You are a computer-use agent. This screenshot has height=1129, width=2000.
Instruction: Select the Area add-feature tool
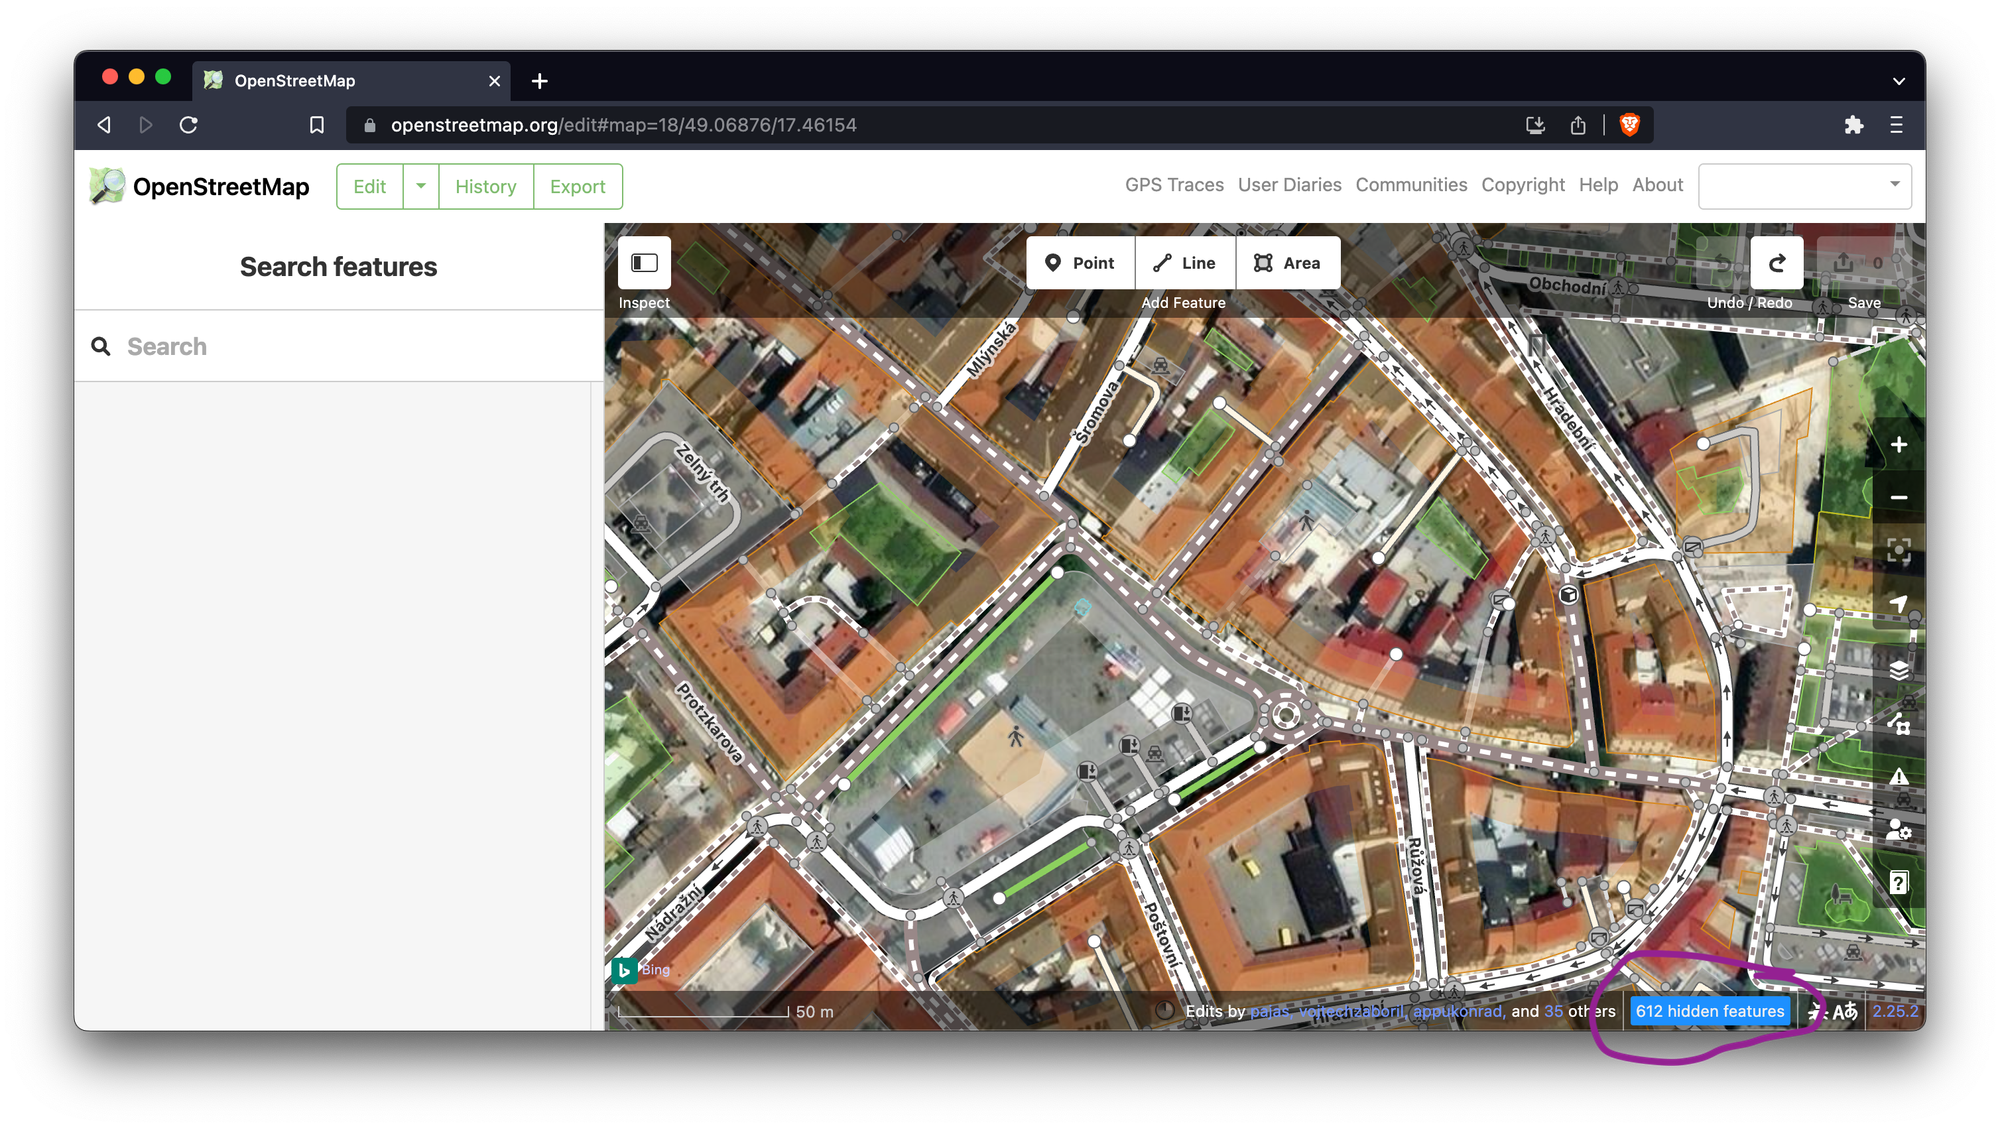[1288, 263]
